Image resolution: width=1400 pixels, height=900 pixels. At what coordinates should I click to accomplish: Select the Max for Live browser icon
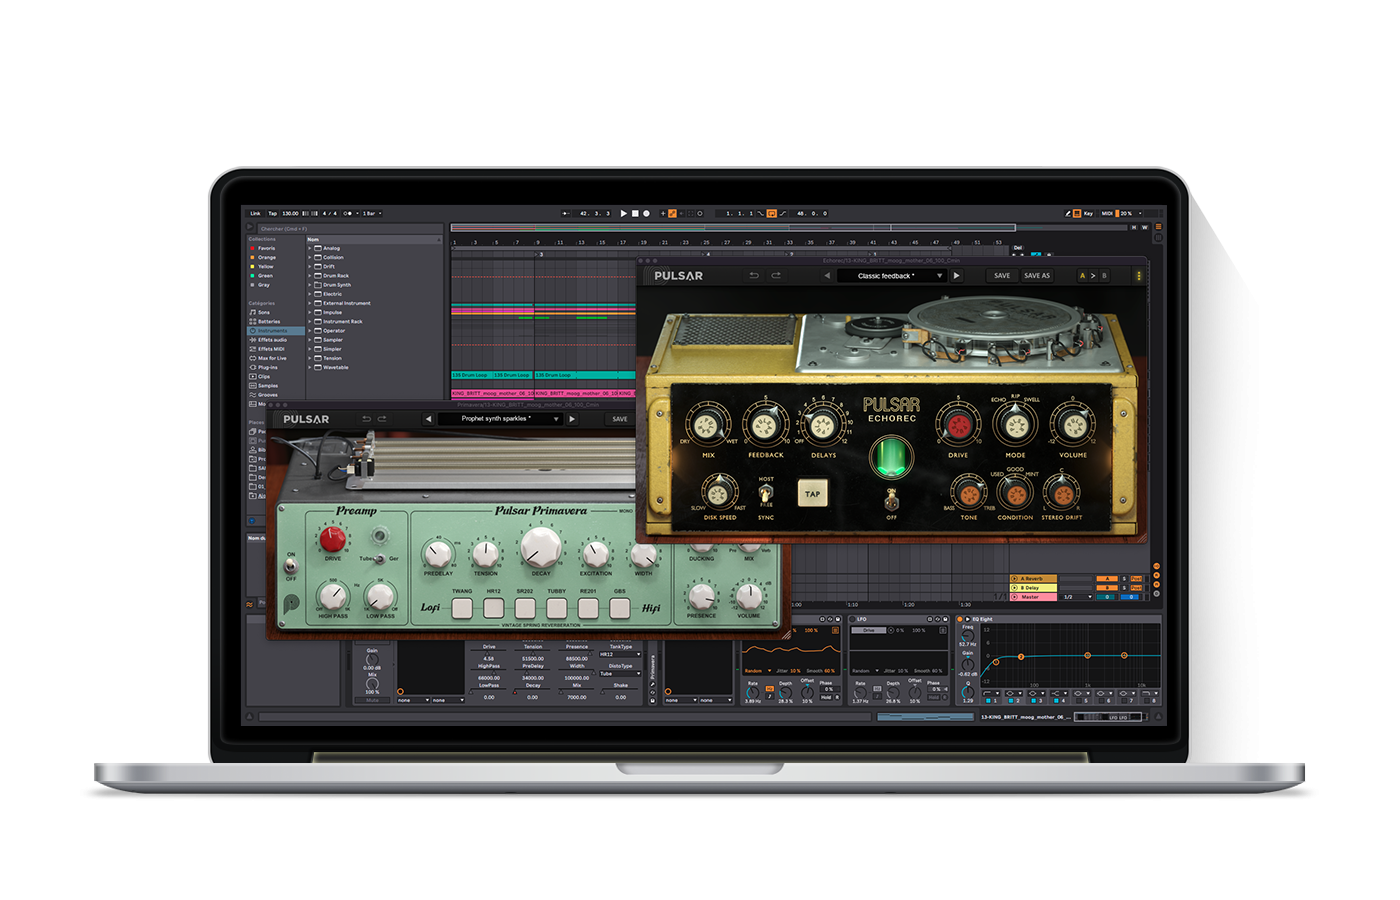point(253,358)
